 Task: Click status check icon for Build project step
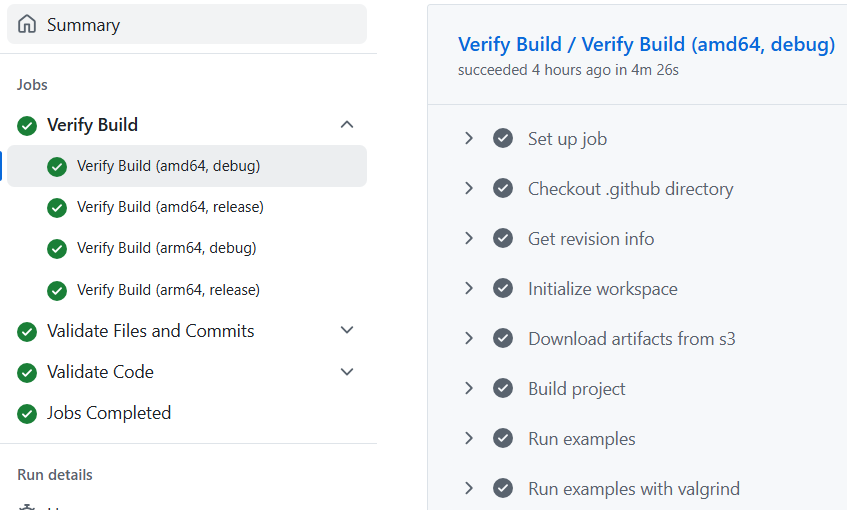[x=503, y=389]
